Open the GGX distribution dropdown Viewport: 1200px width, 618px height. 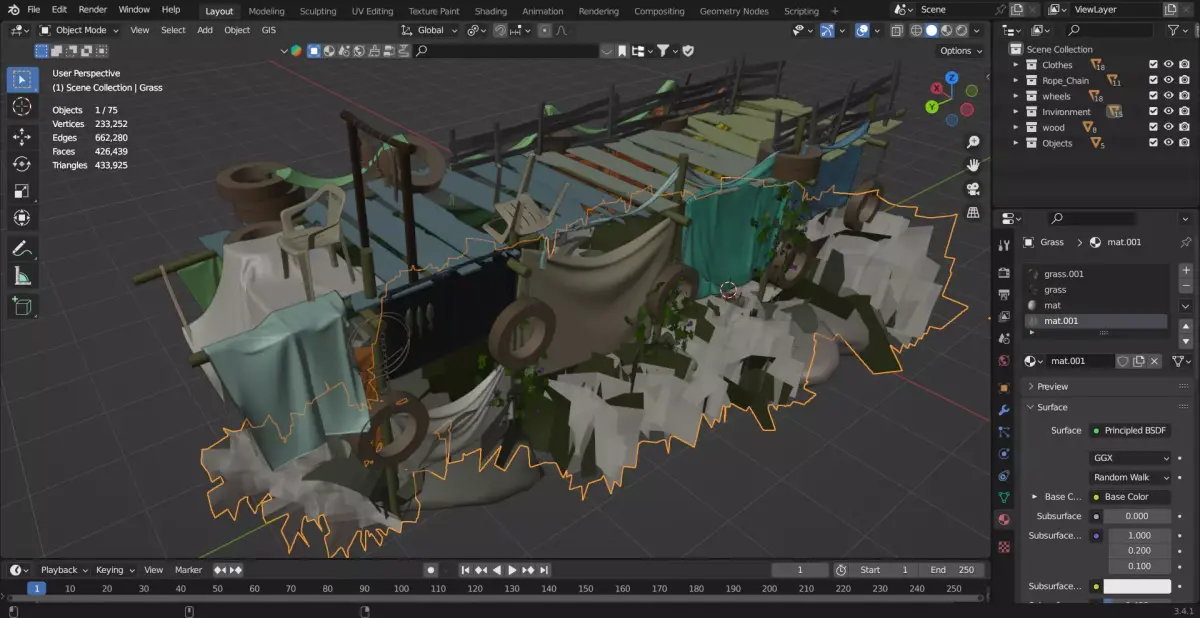click(x=1130, y=458)
